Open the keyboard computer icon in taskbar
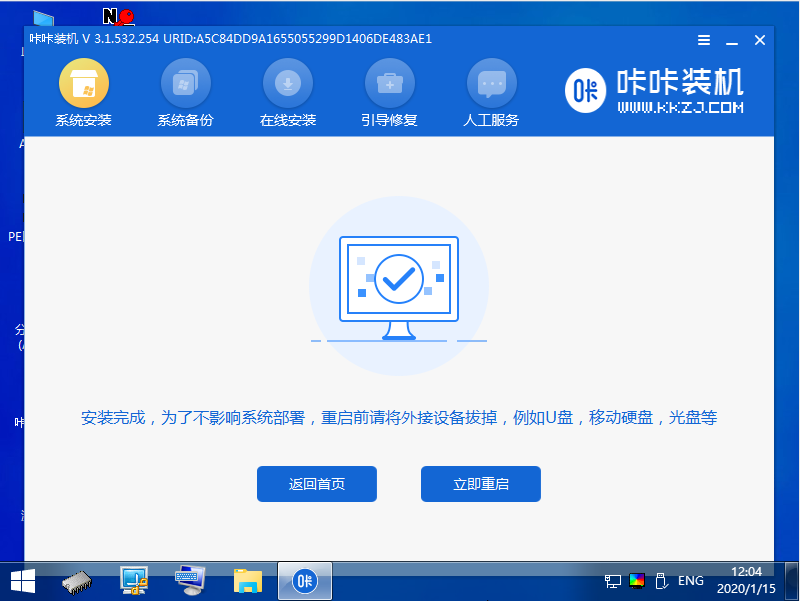This screenshot has height=601, width=800. tap(190, 580)
